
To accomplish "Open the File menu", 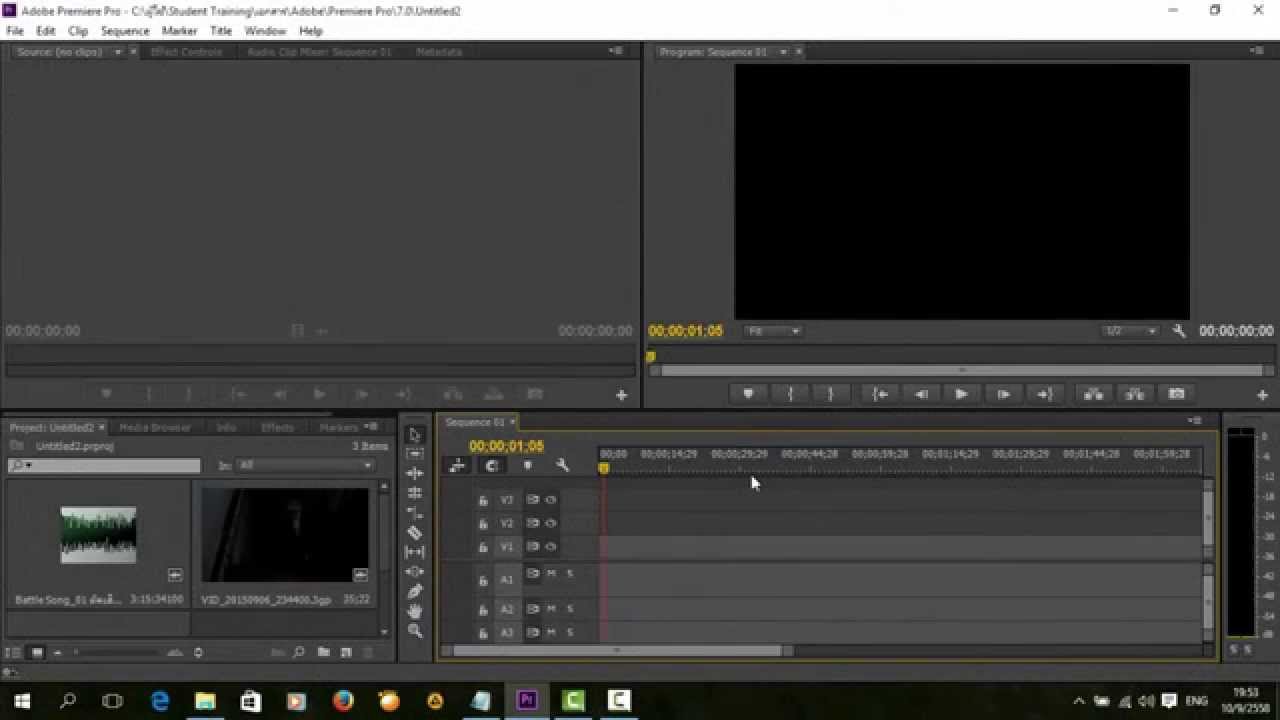I will click(x=15, y=31).
